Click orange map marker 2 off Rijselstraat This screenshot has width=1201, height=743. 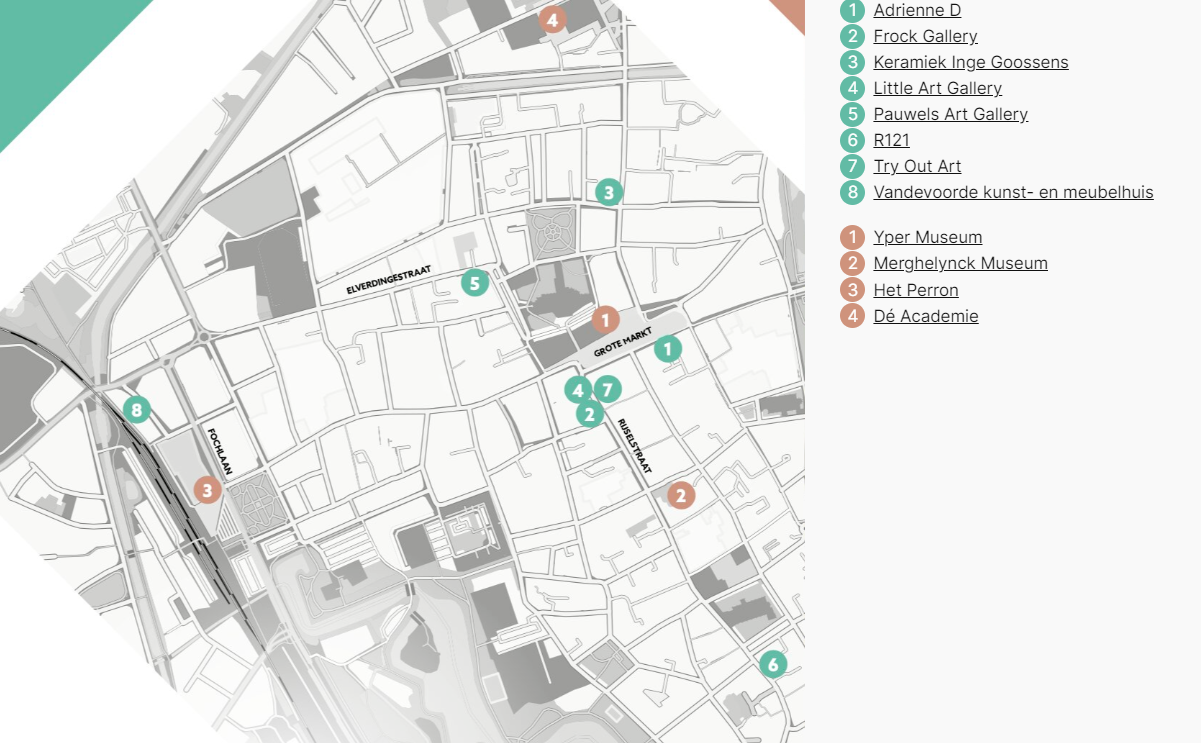(681, 495)
